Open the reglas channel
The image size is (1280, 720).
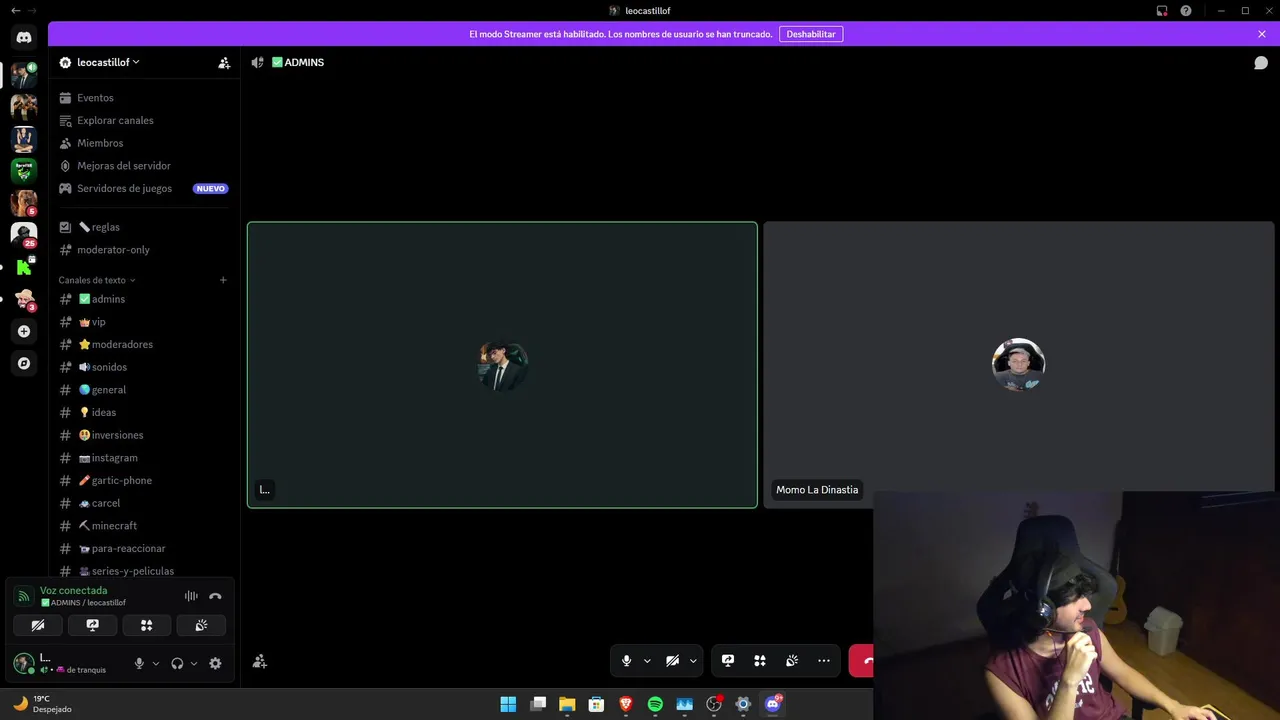pos(144,227)
